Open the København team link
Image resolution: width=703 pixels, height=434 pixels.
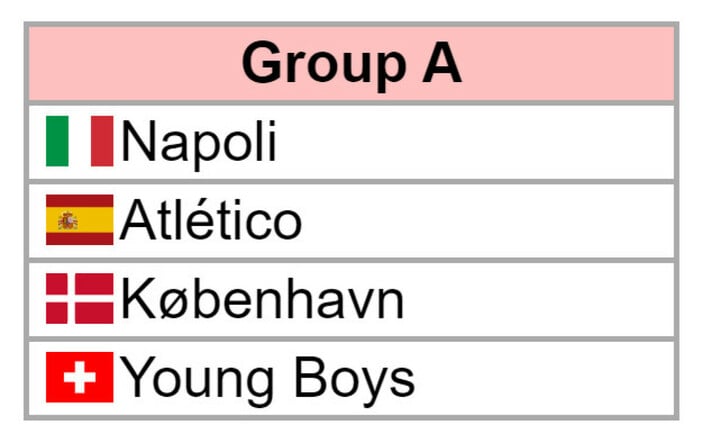262,299
